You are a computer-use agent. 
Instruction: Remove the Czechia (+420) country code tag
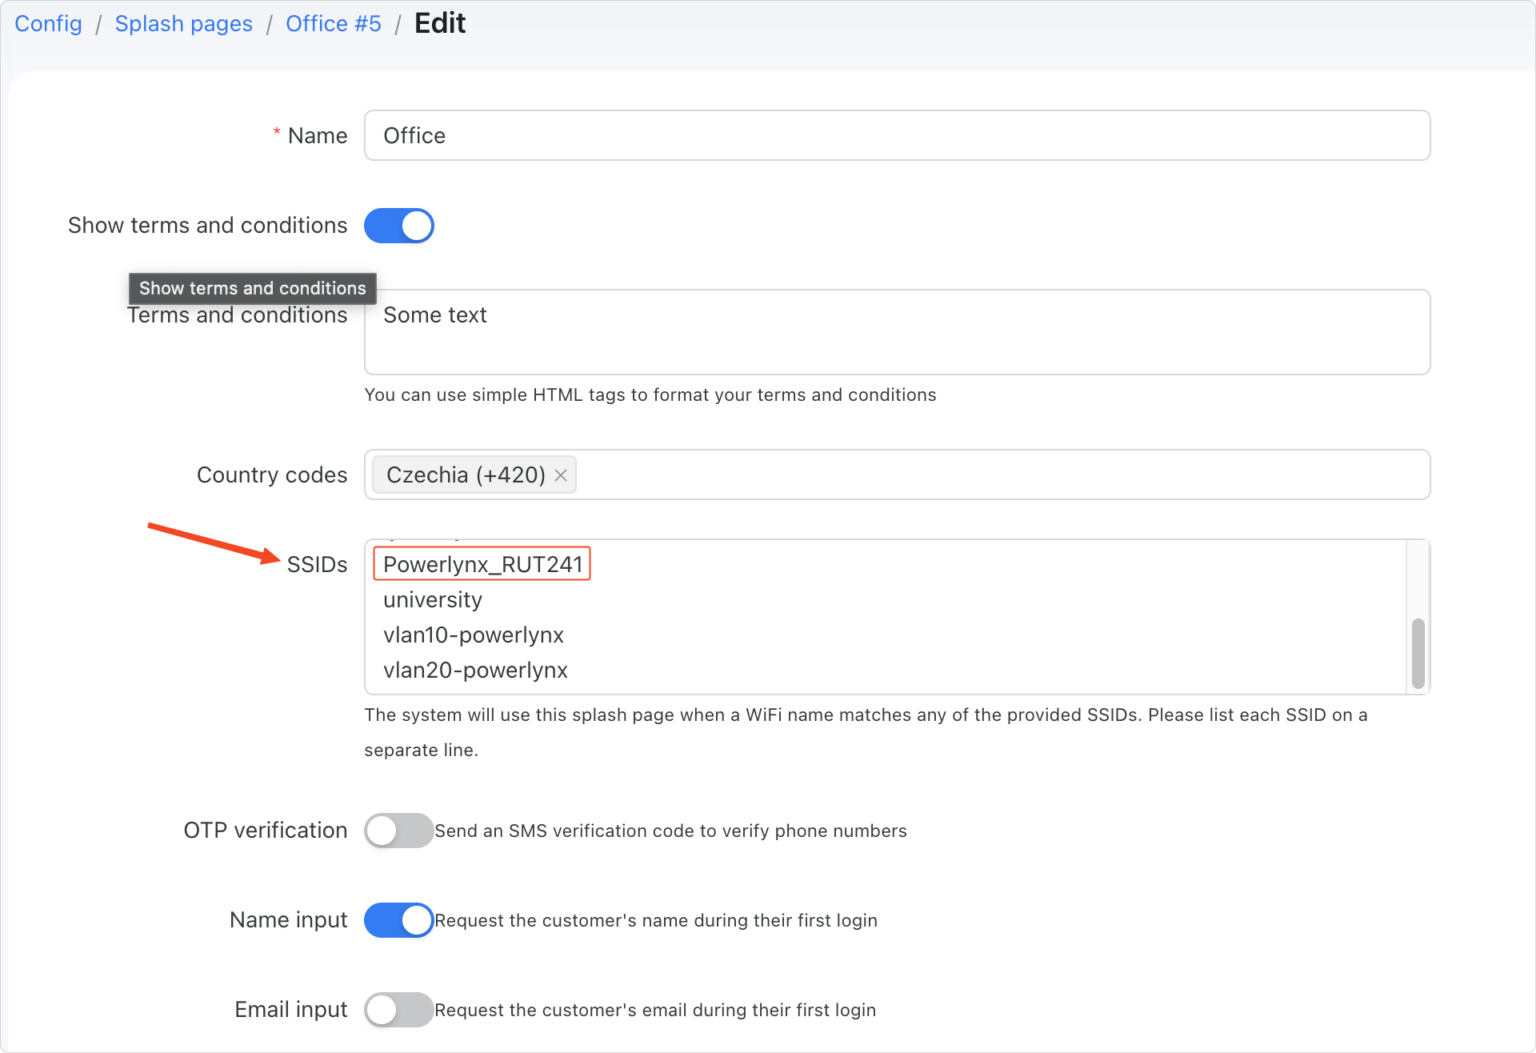(561, 475)
